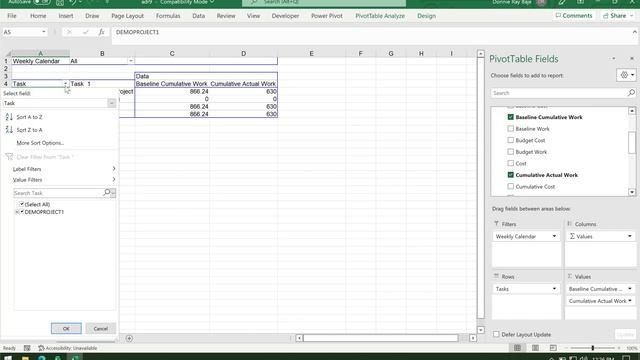640x360 pixels.
Task: Open the Comments pane
Action: pyautogui.click(x=574, y=16)
